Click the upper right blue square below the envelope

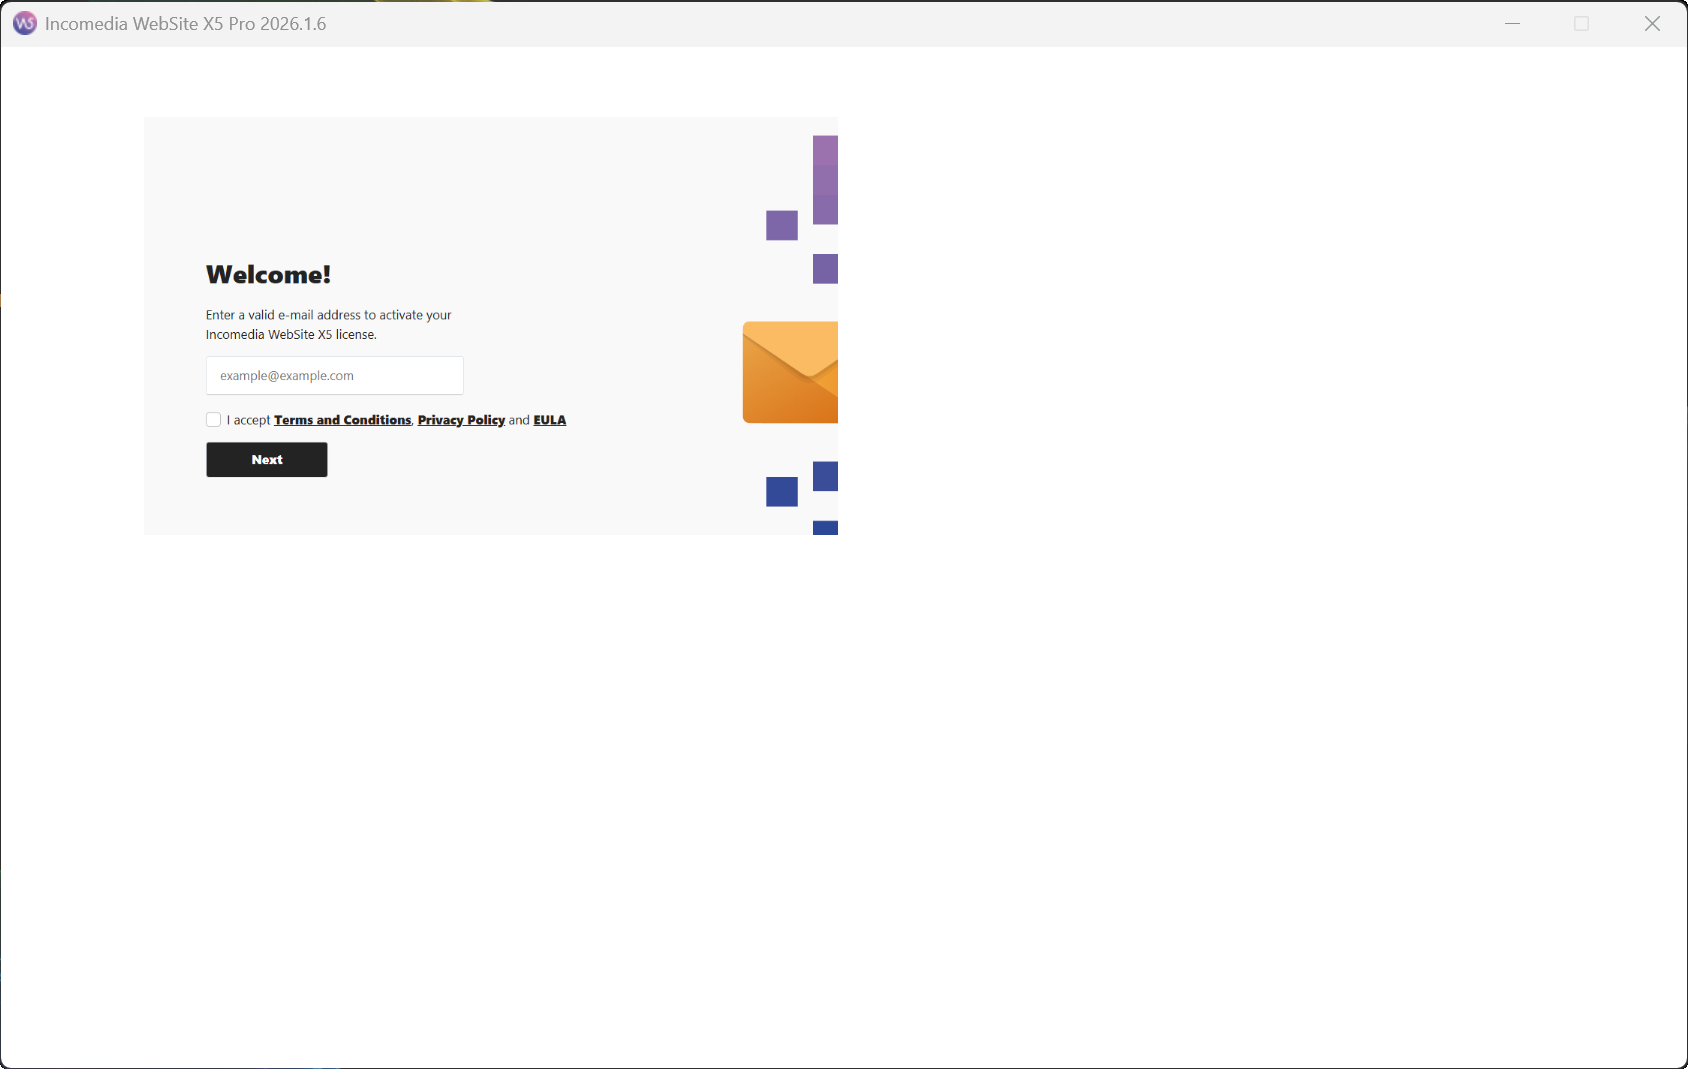tap(825, 476)
